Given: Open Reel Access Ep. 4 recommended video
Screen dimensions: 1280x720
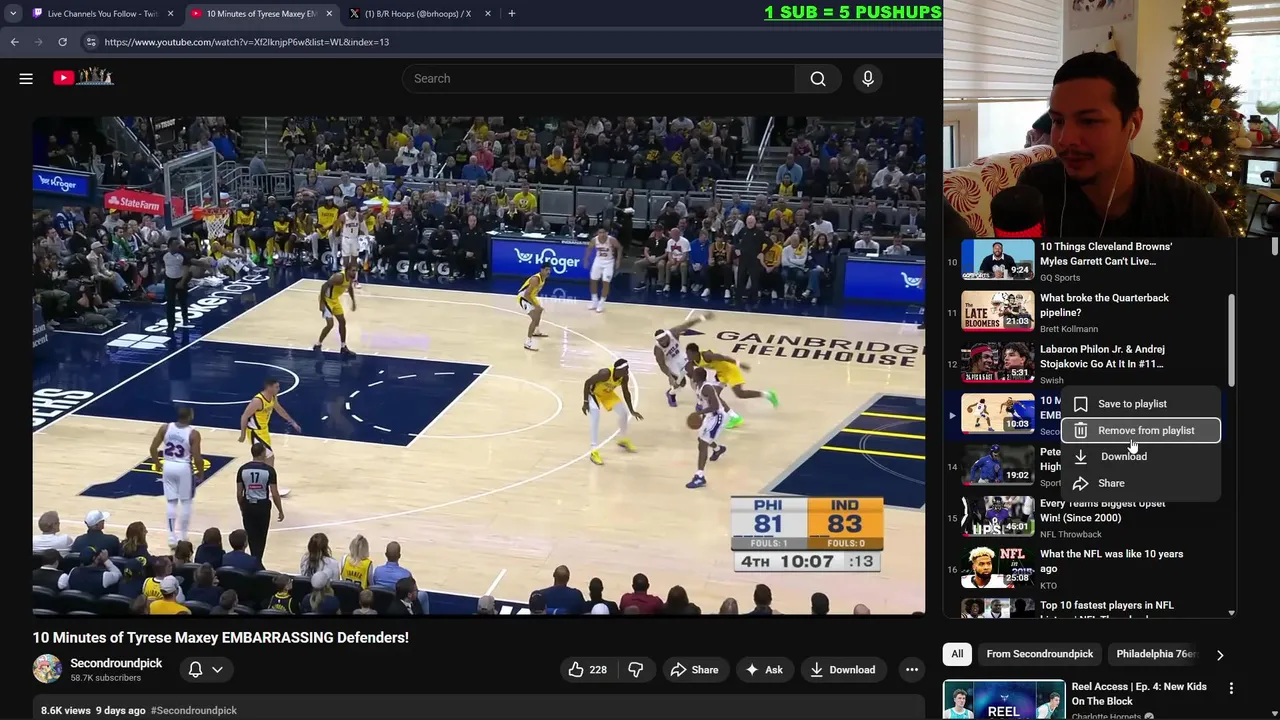Looking at the screenshot, I should point(1139,694).
